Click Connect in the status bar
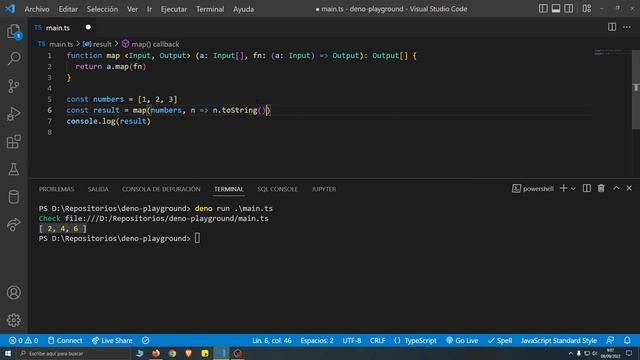The width and height of the screenshot is (640, 360). pyautogui.click(x=65, y=340)
